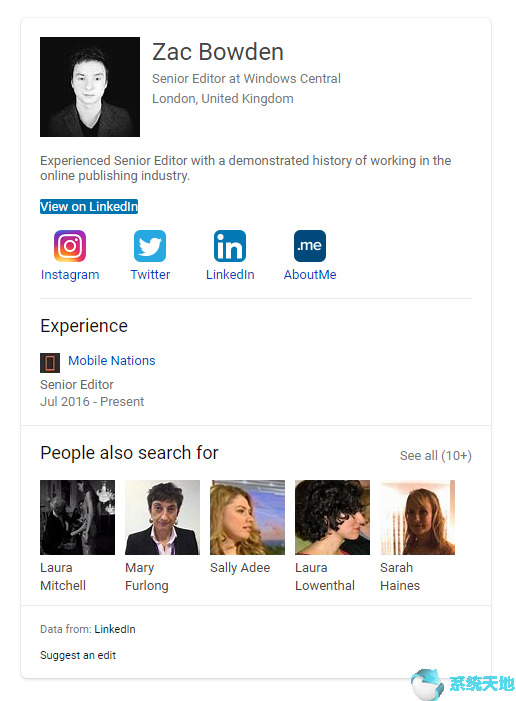Click the Zac Bowden name heading
Viewport: 516px width, 701px height.
click(218, 52)
